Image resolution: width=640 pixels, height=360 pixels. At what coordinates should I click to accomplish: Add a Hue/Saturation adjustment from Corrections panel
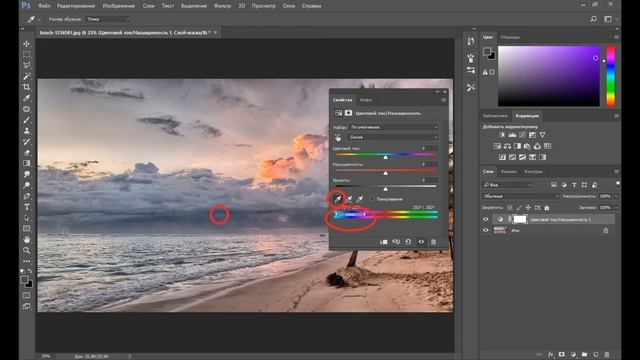497,146
